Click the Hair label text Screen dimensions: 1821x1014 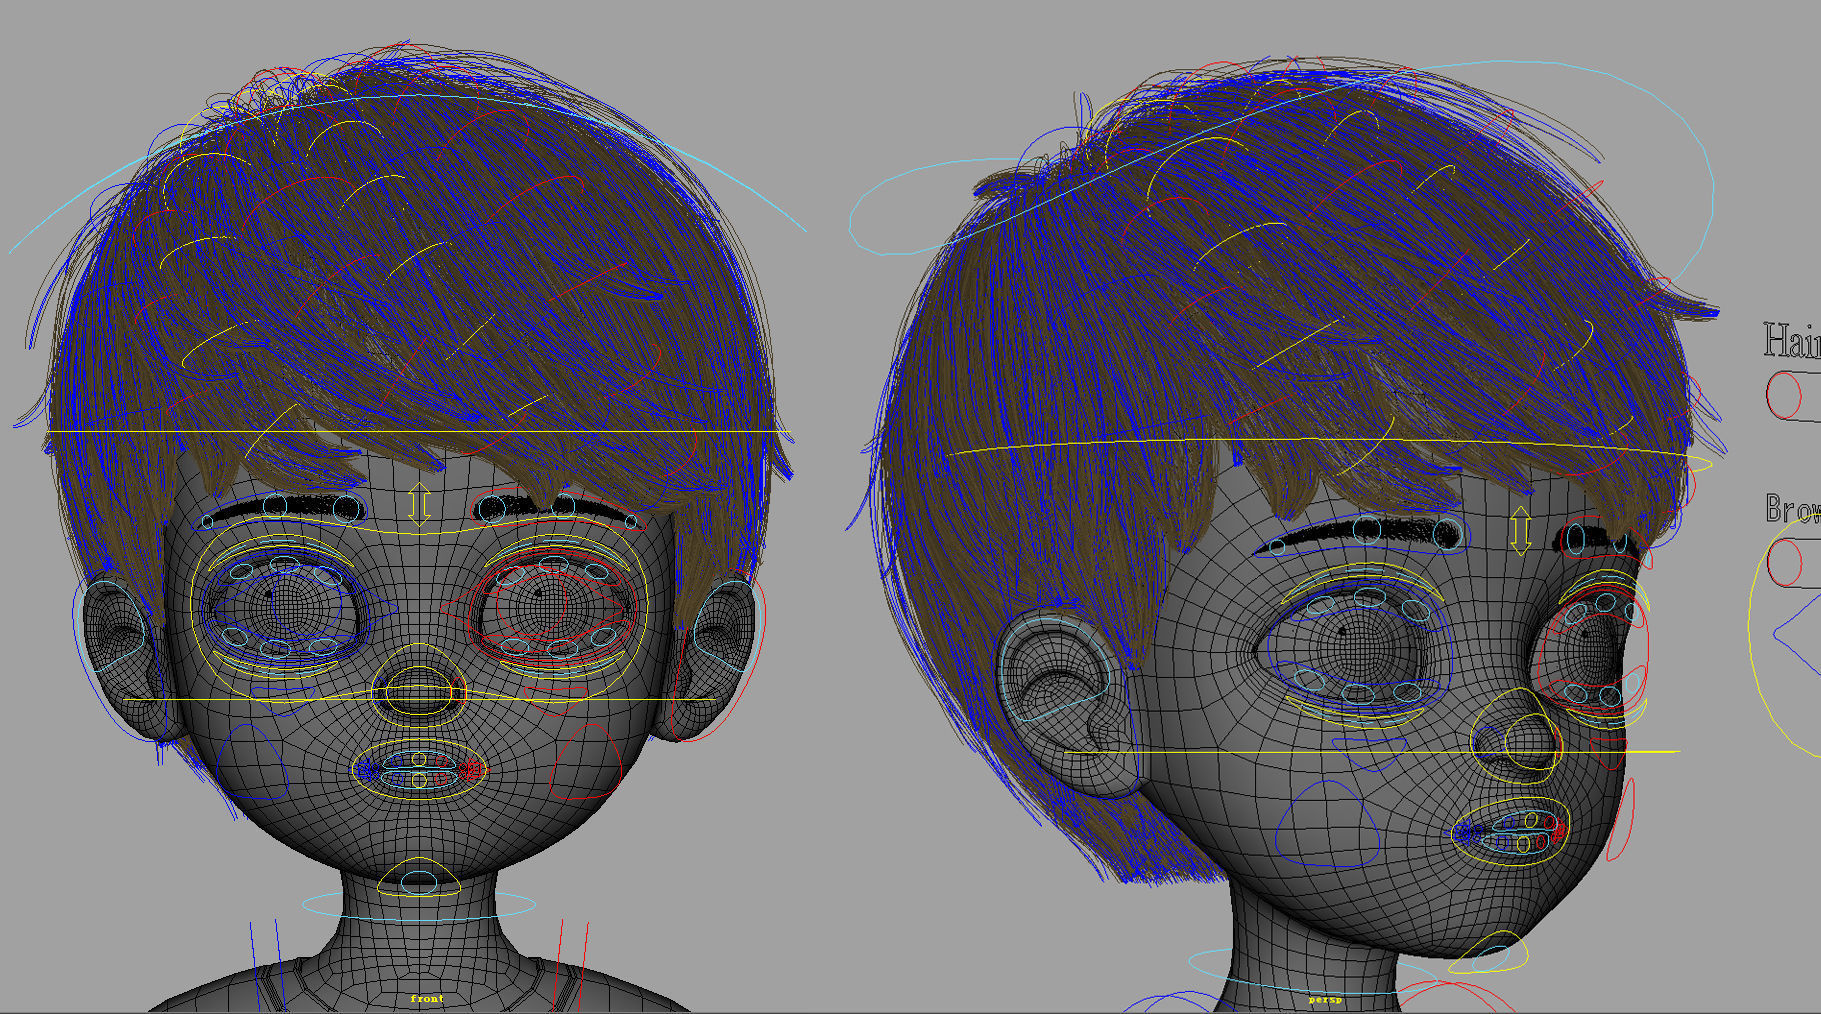click(x=1792, y=341)
